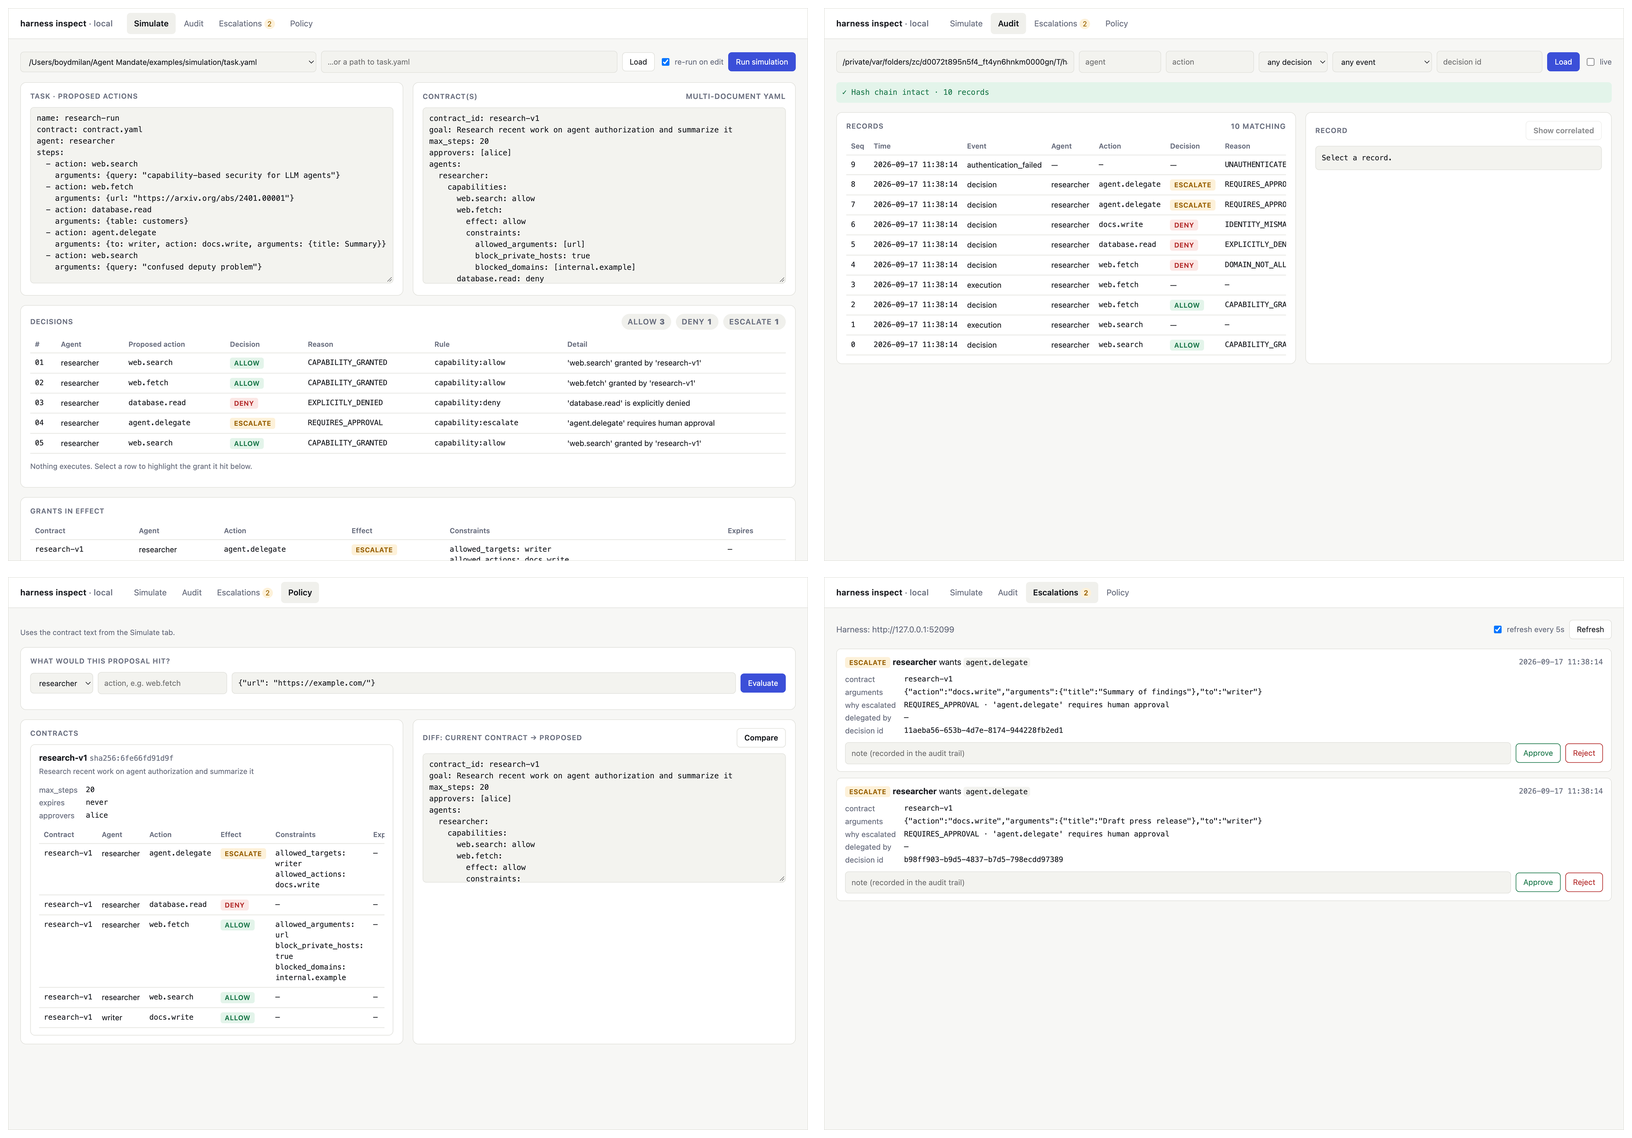
Task: Open Simulate tab in the Escalations window
Action: pos(966,592)
